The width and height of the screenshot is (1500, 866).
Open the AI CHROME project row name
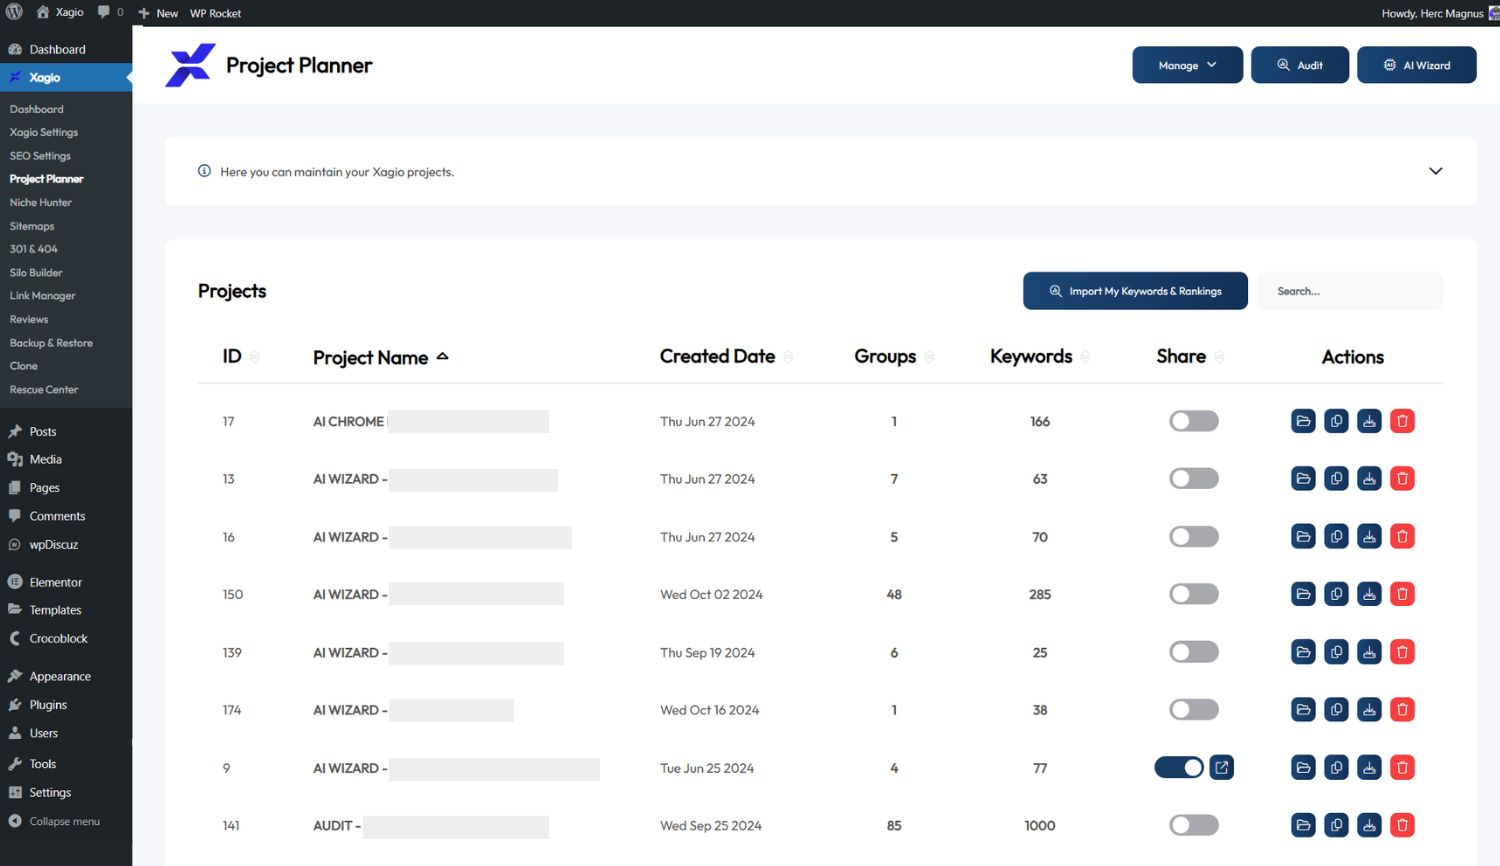click(x=348, y=422)
